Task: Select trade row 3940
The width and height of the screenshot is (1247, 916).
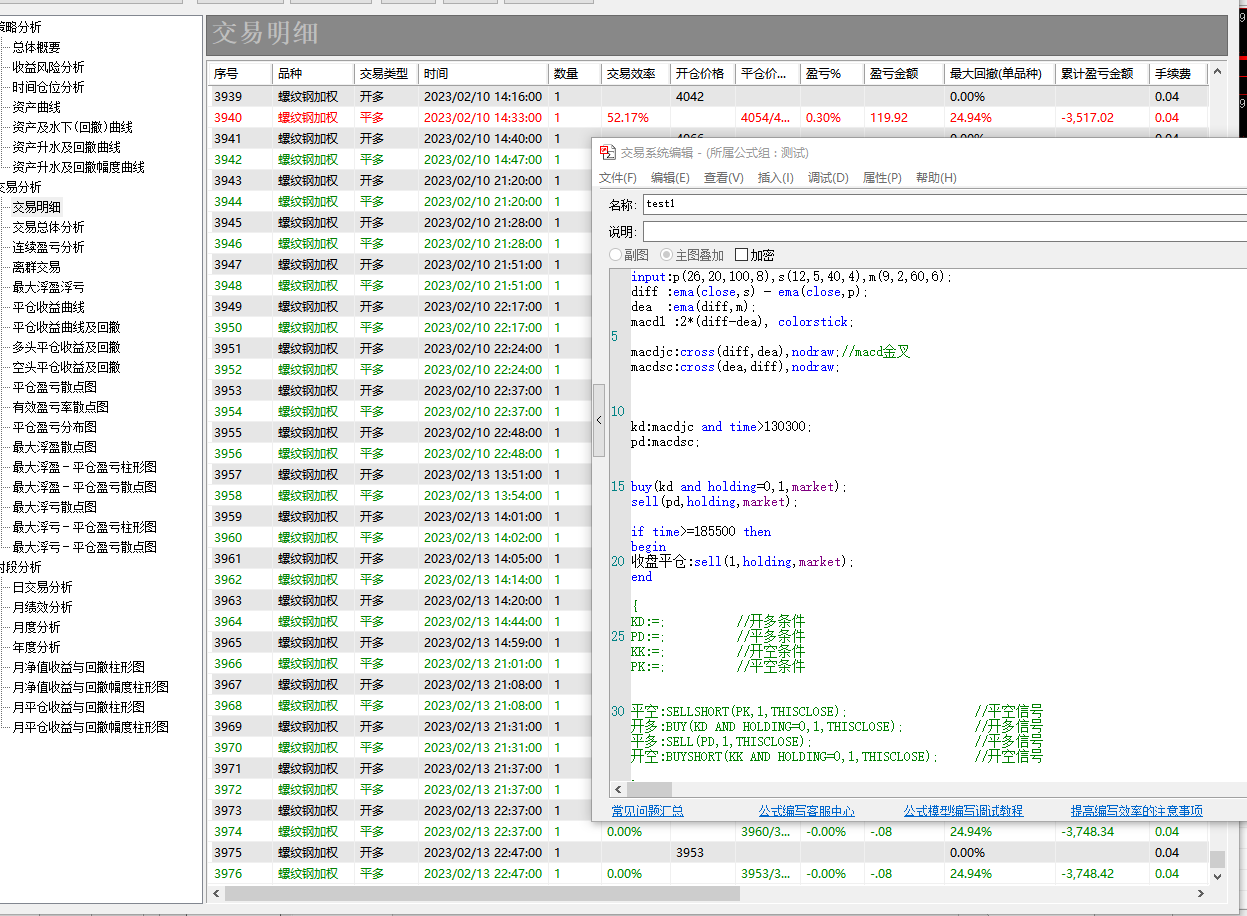Action: coord(708,117)
